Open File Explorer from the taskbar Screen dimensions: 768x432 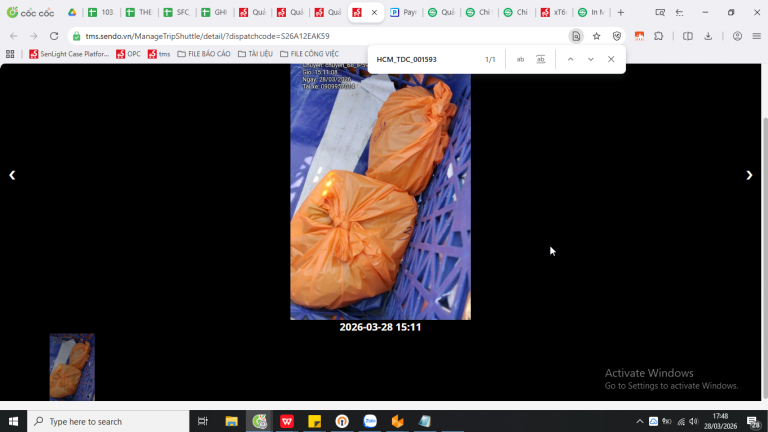pos(231,421)
